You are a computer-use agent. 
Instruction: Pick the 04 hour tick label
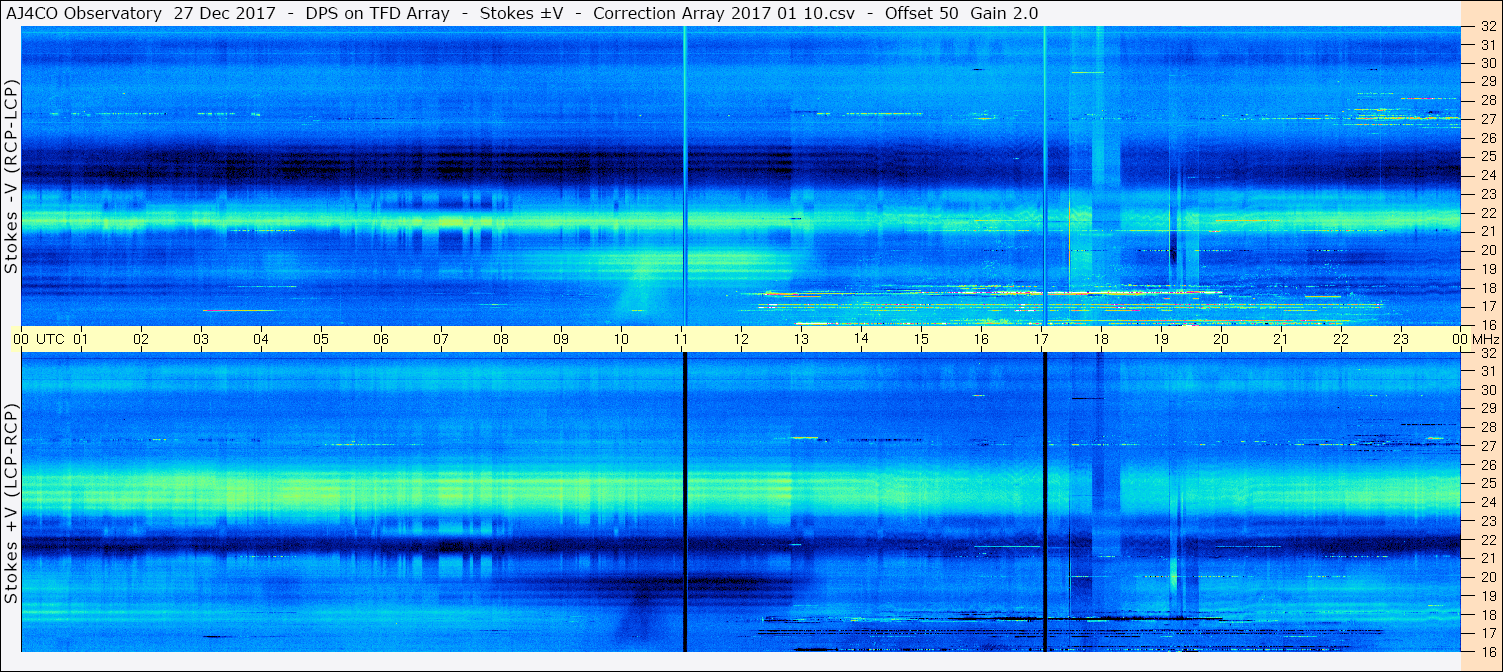pyautogui.click(x=261, y=339)
